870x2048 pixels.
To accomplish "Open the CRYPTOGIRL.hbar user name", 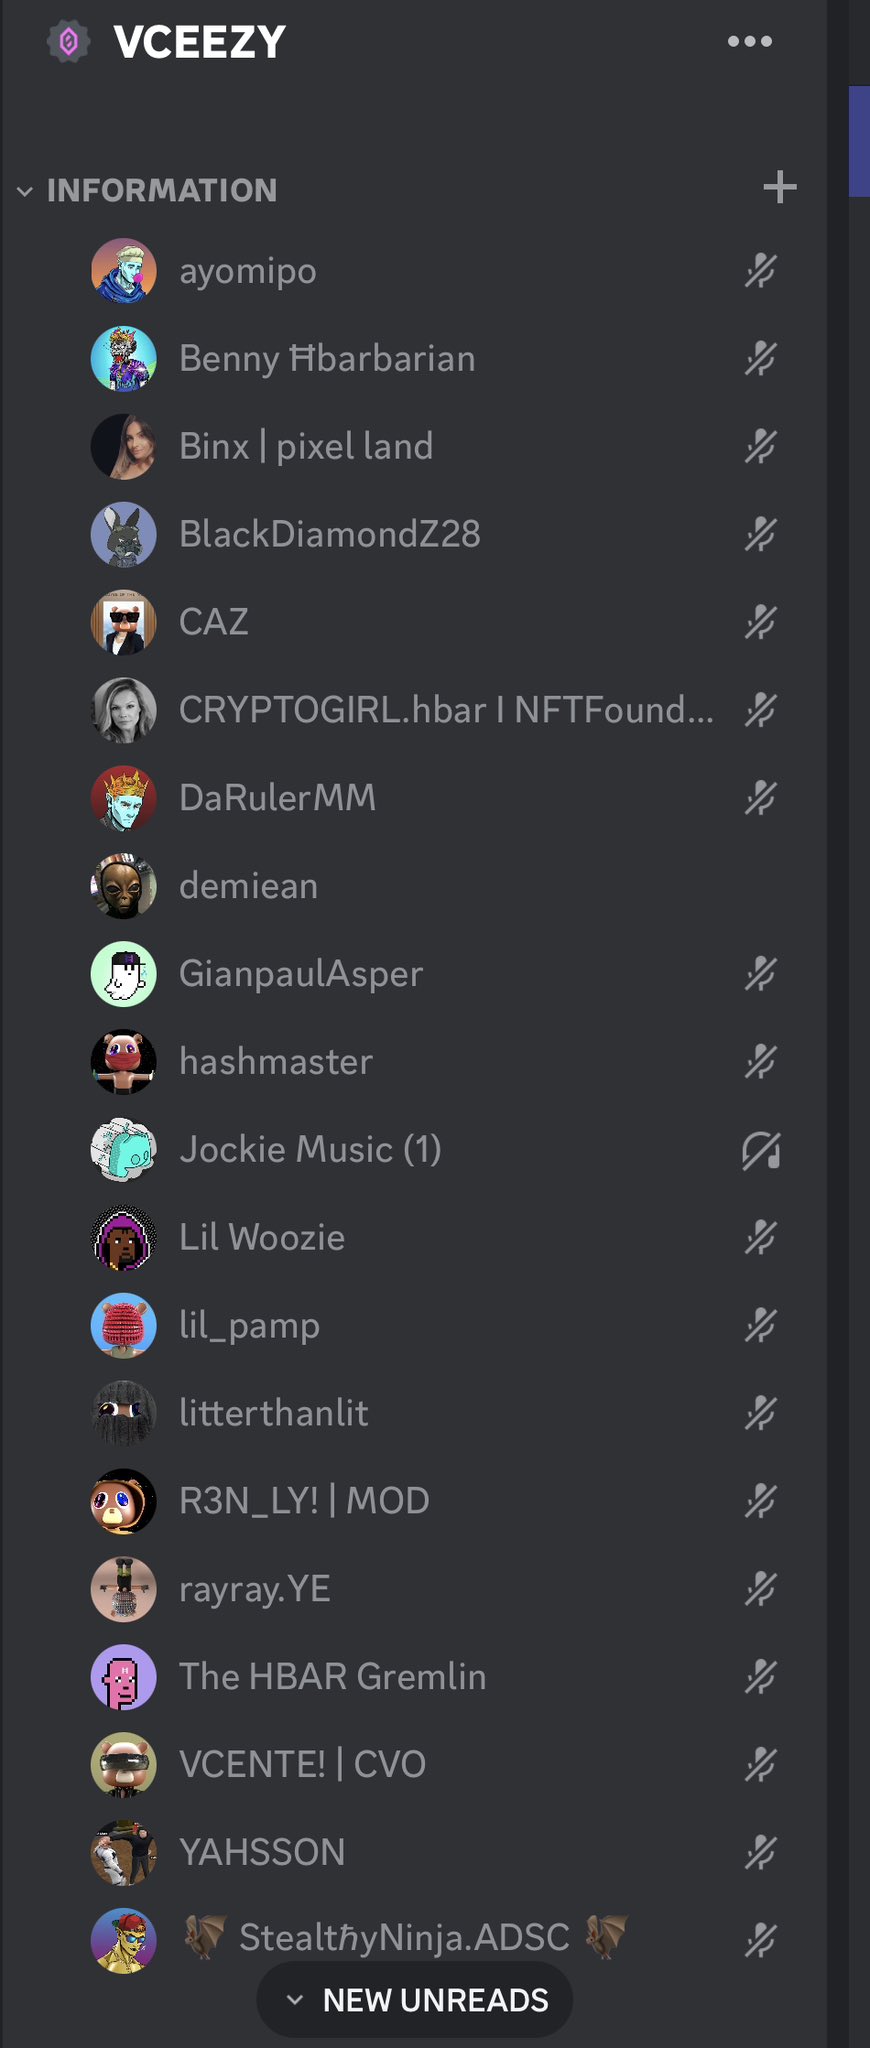I will coord(446,710).
